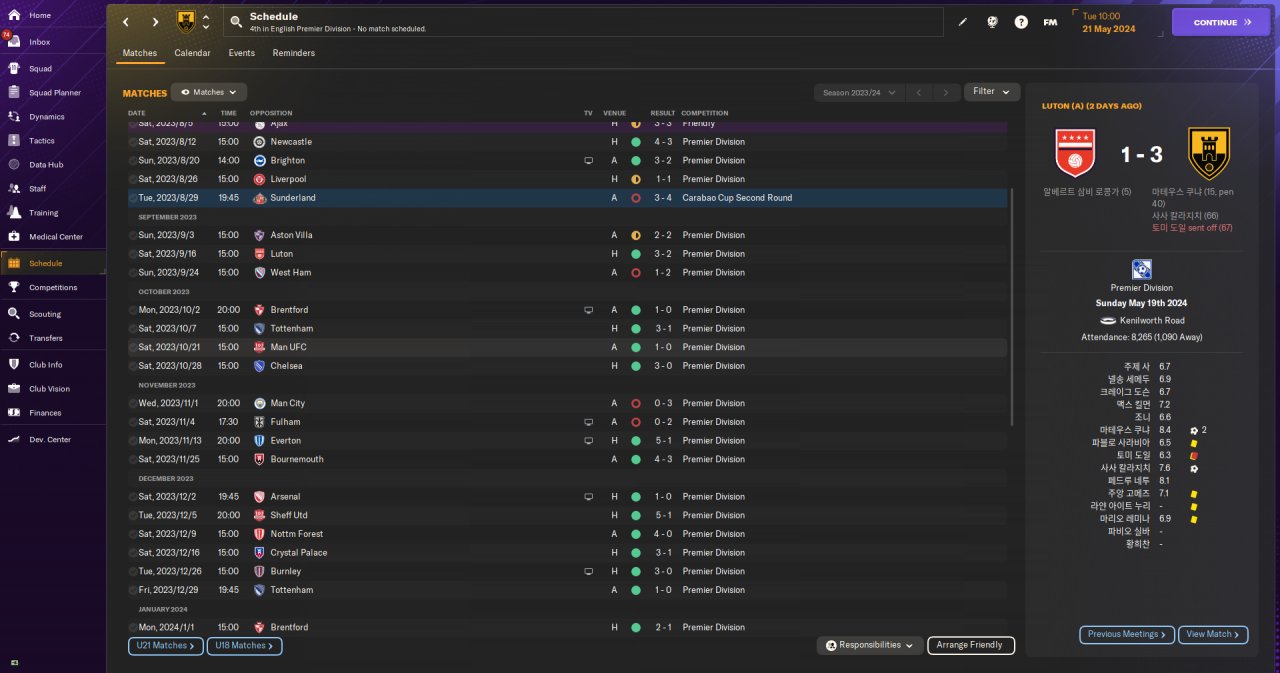
Task: Open the Staff section
Action: pos(38,189)
